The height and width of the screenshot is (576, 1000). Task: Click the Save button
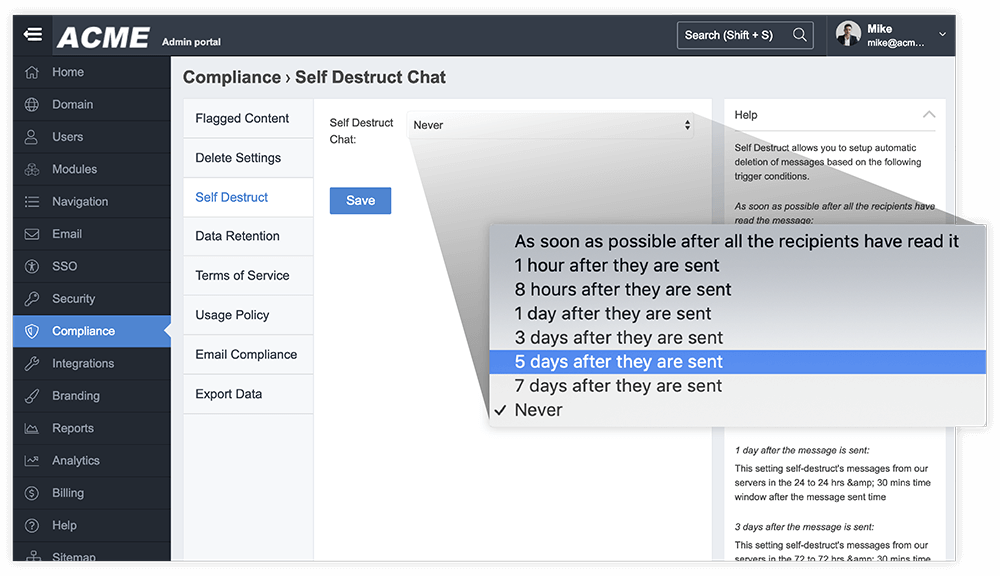[359, 200]
